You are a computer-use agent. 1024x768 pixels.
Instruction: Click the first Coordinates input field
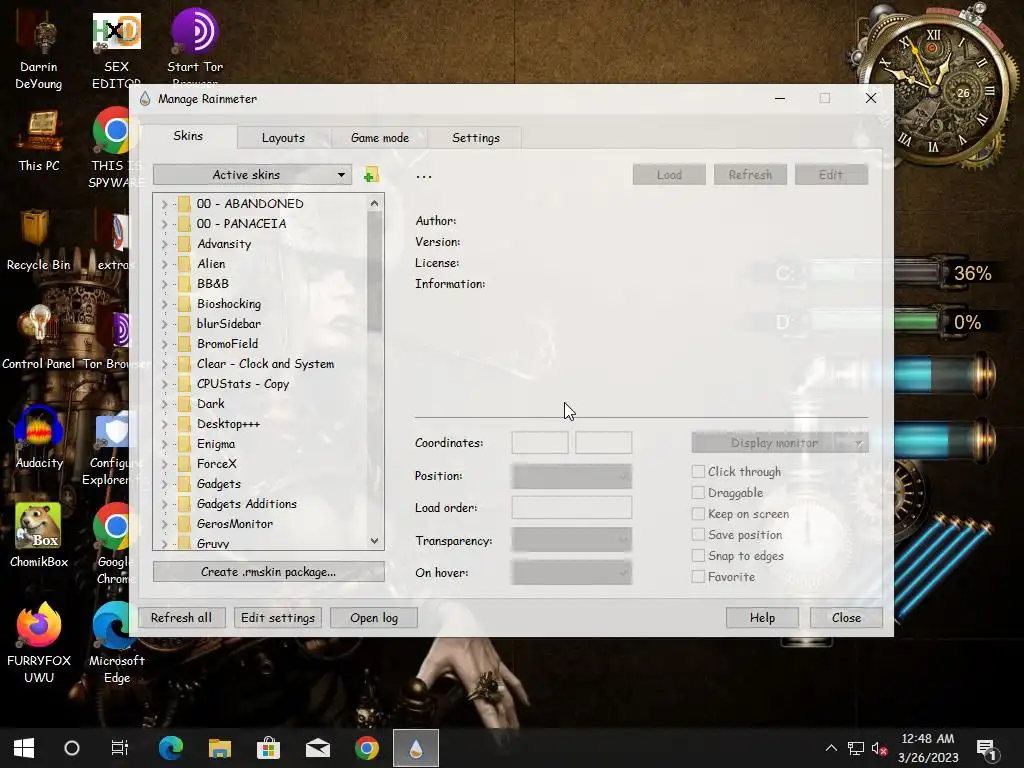pos(539,443)
